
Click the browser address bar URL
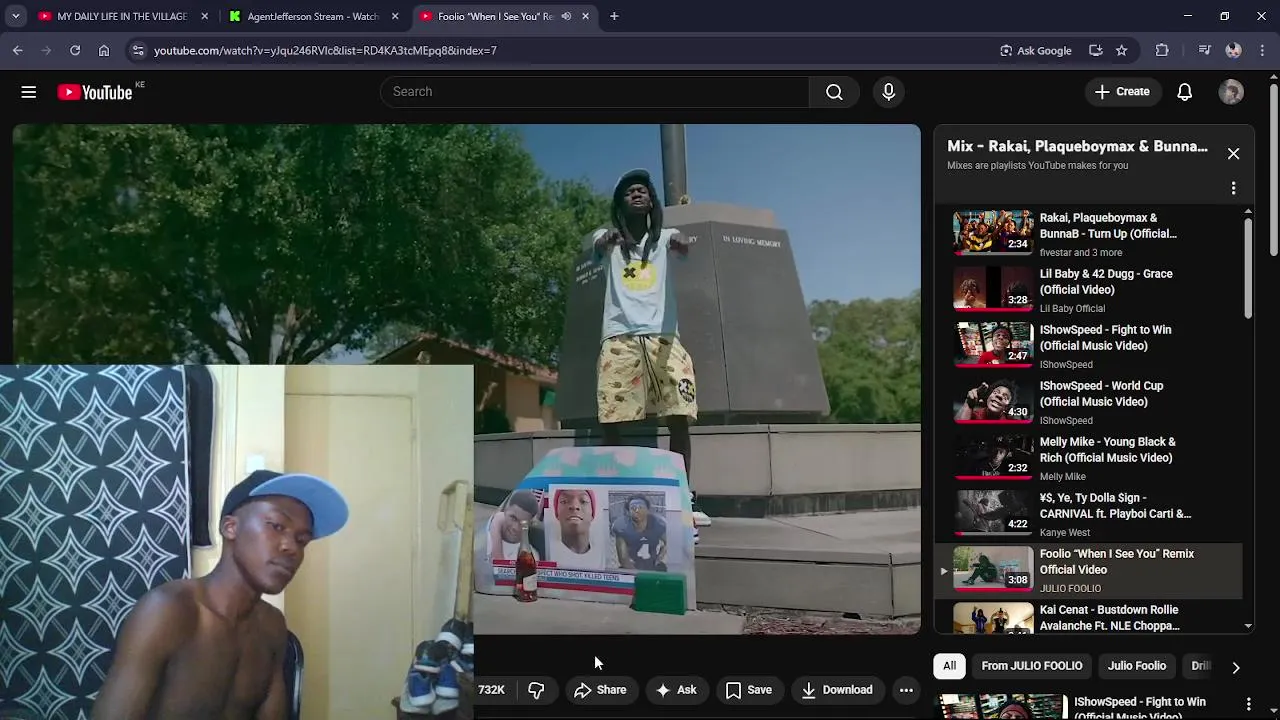[x=325, y=50]
